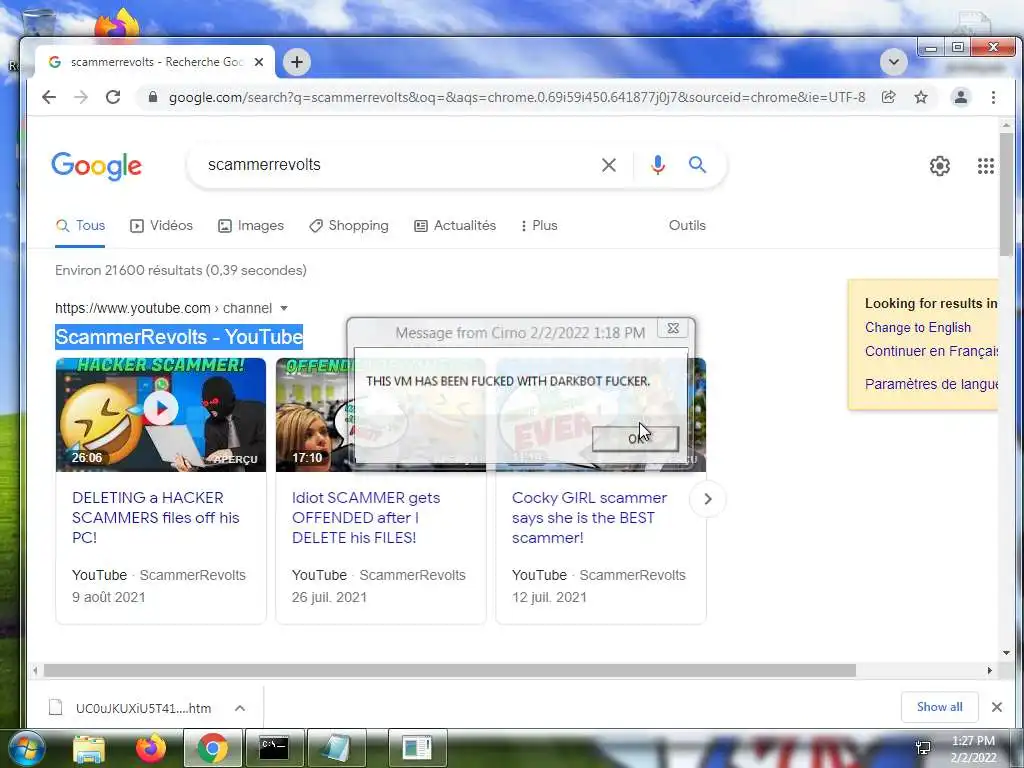
Task: Open the Windows Start menu orb
Action: point(27,748)
